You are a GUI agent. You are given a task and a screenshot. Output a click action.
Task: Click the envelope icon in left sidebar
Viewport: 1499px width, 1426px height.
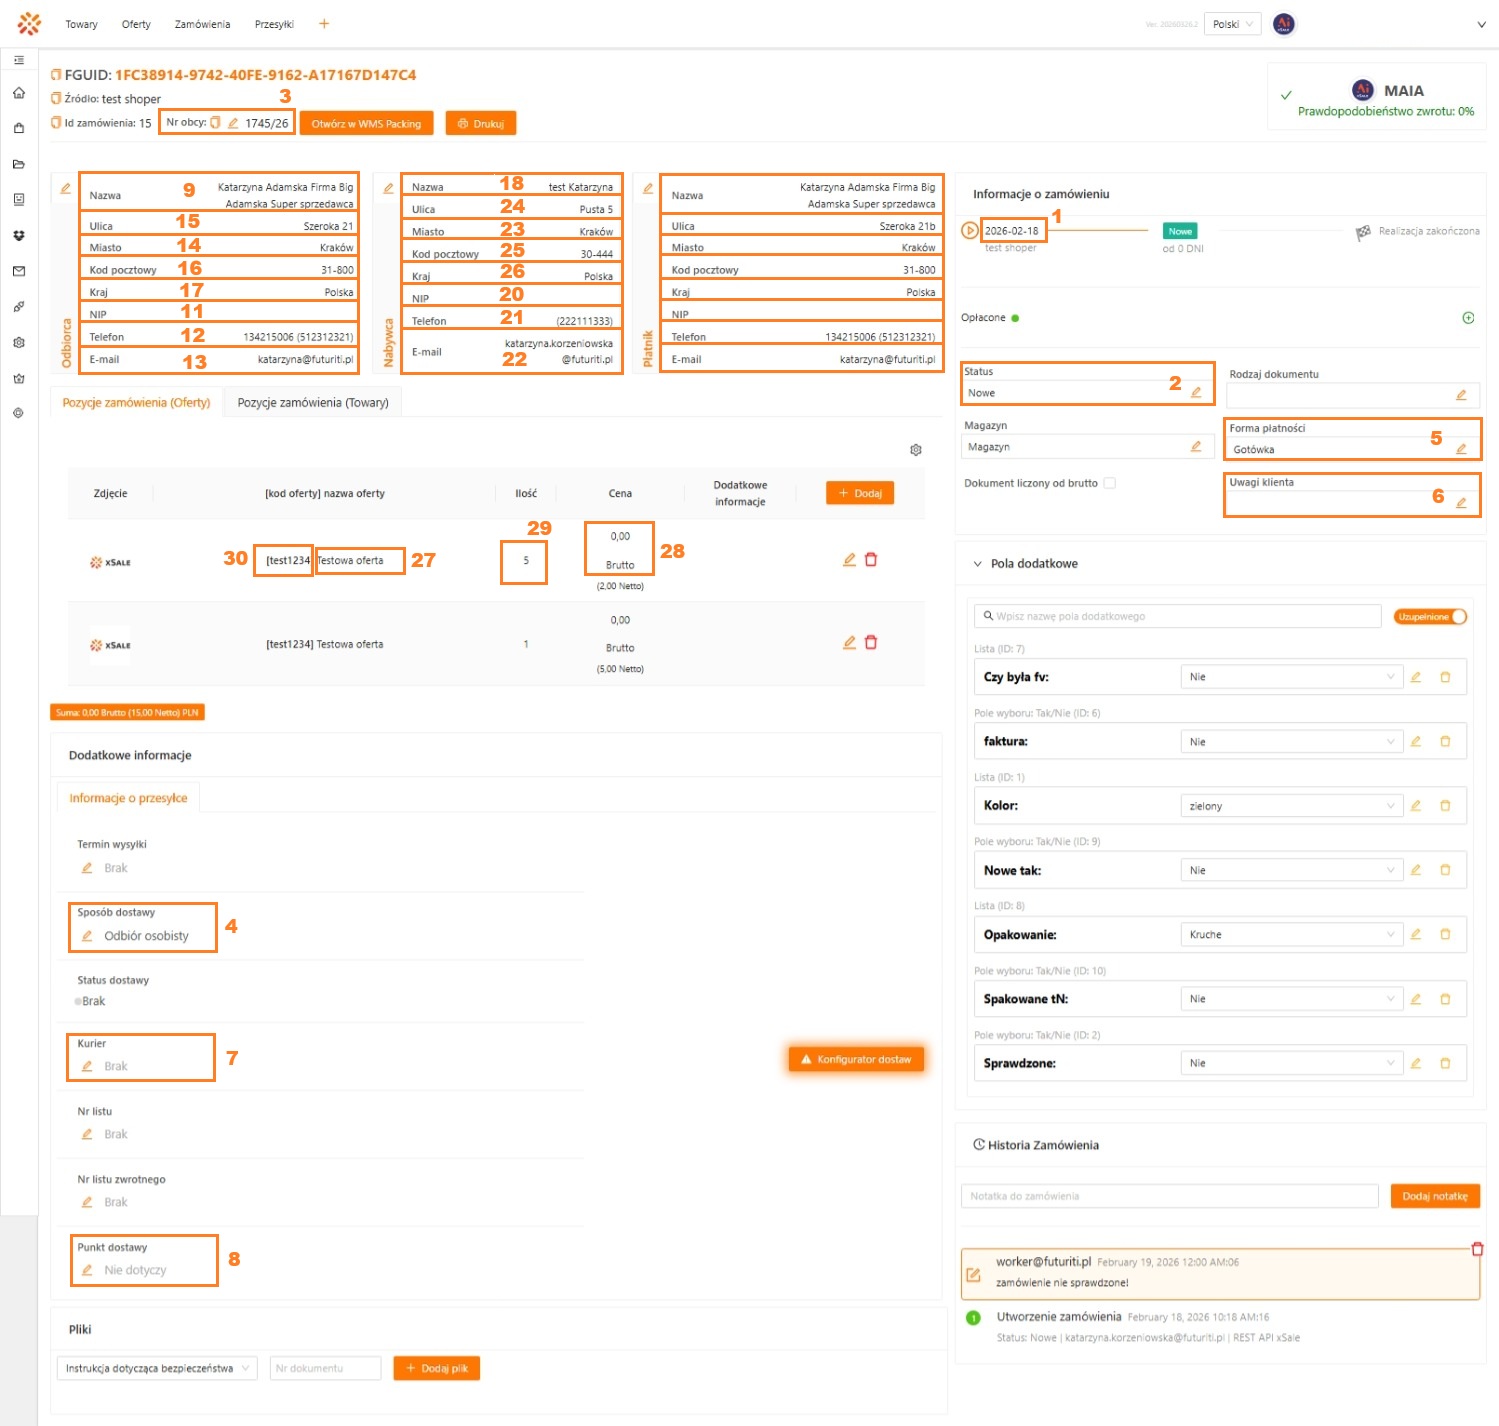(x=19, y=271)
